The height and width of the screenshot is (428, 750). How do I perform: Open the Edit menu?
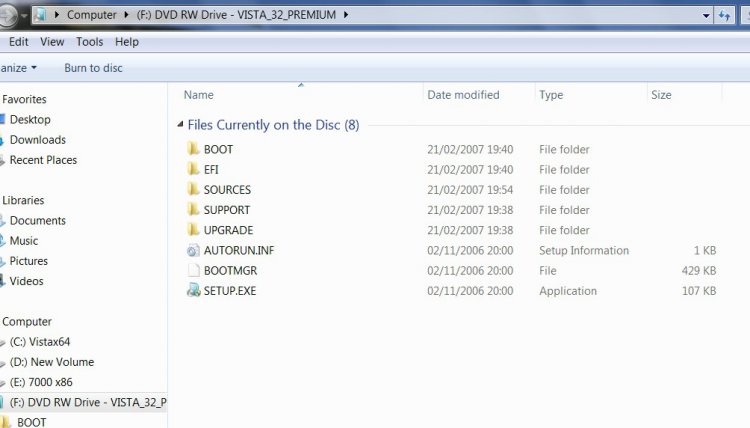(x=19, y=42)
